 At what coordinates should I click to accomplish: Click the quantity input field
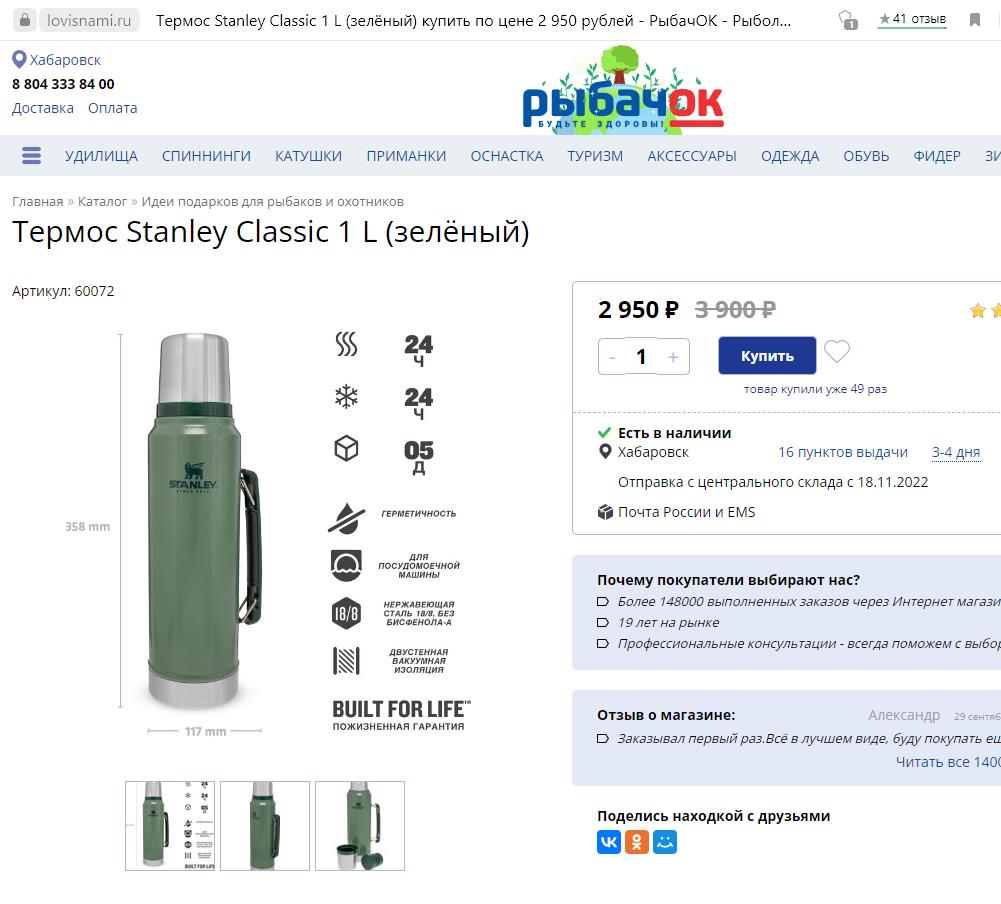coord(642,357)
